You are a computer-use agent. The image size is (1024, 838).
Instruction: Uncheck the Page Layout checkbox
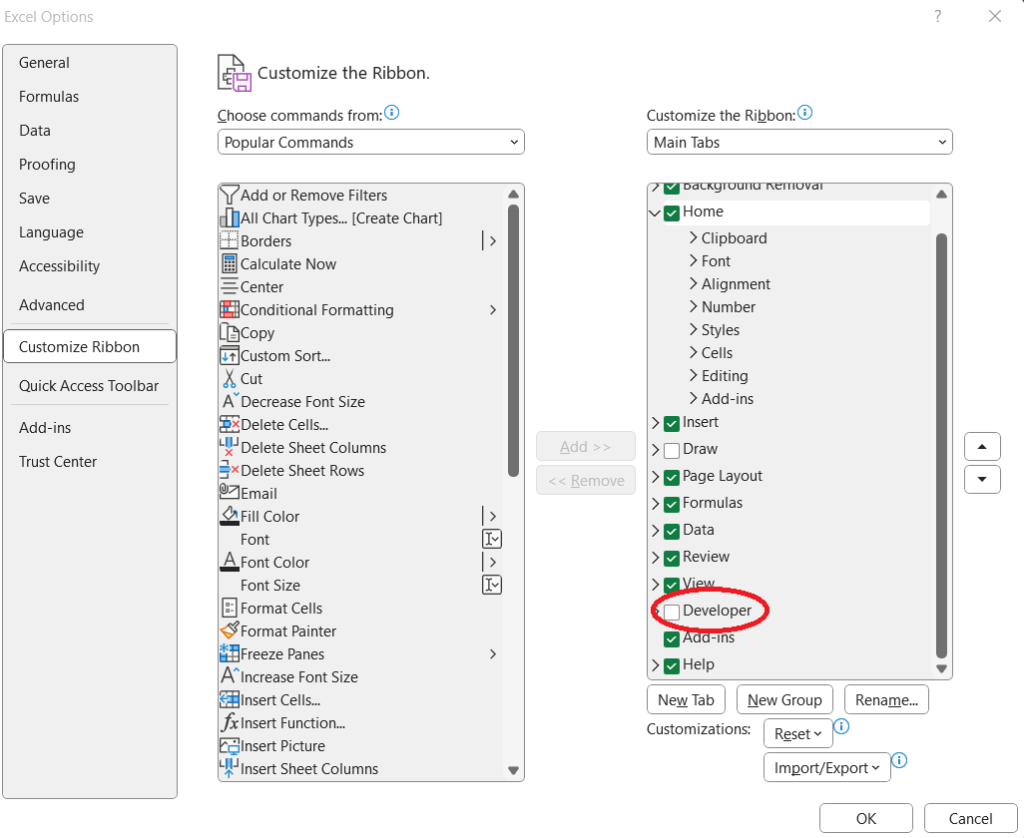(672, 477)
